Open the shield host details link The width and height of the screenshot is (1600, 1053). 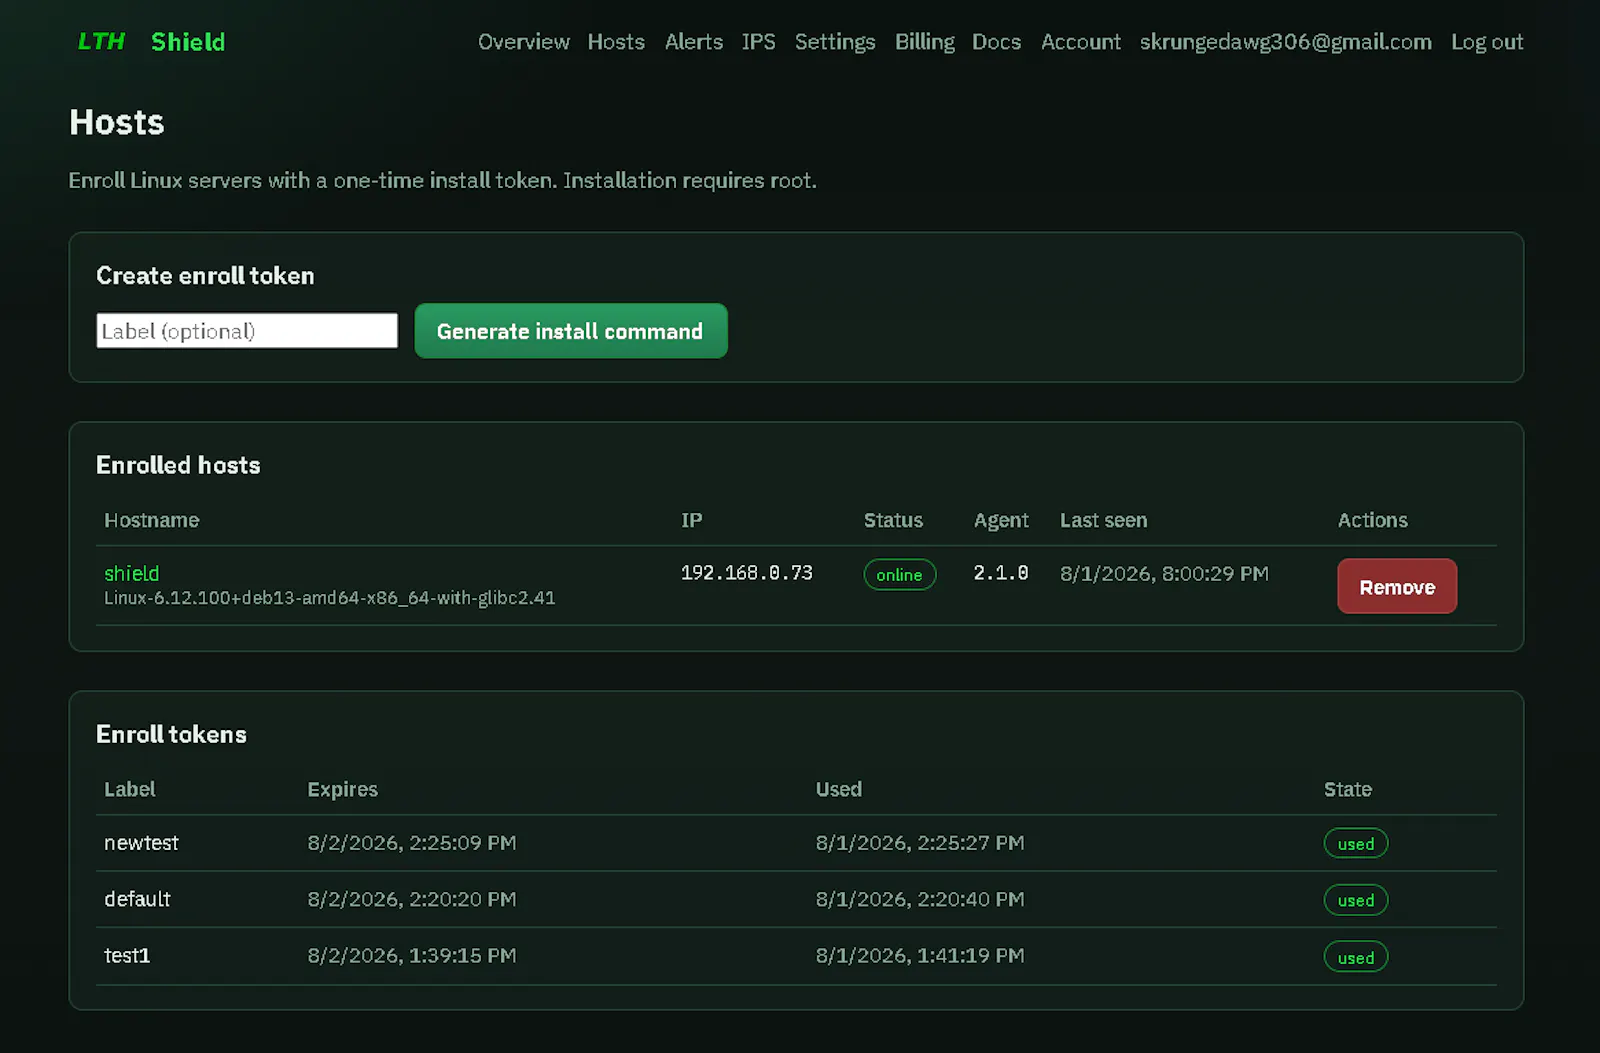coord(132,573)
